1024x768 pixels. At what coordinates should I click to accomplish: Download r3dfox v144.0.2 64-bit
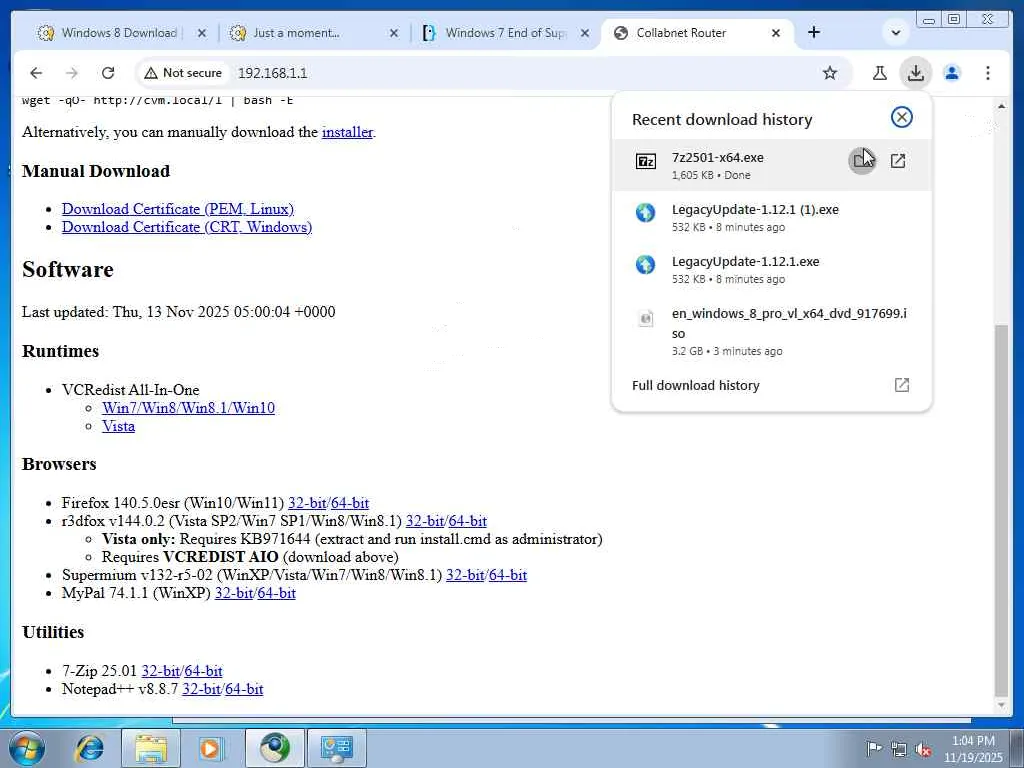pyautogui.click(x=468, y=521)
